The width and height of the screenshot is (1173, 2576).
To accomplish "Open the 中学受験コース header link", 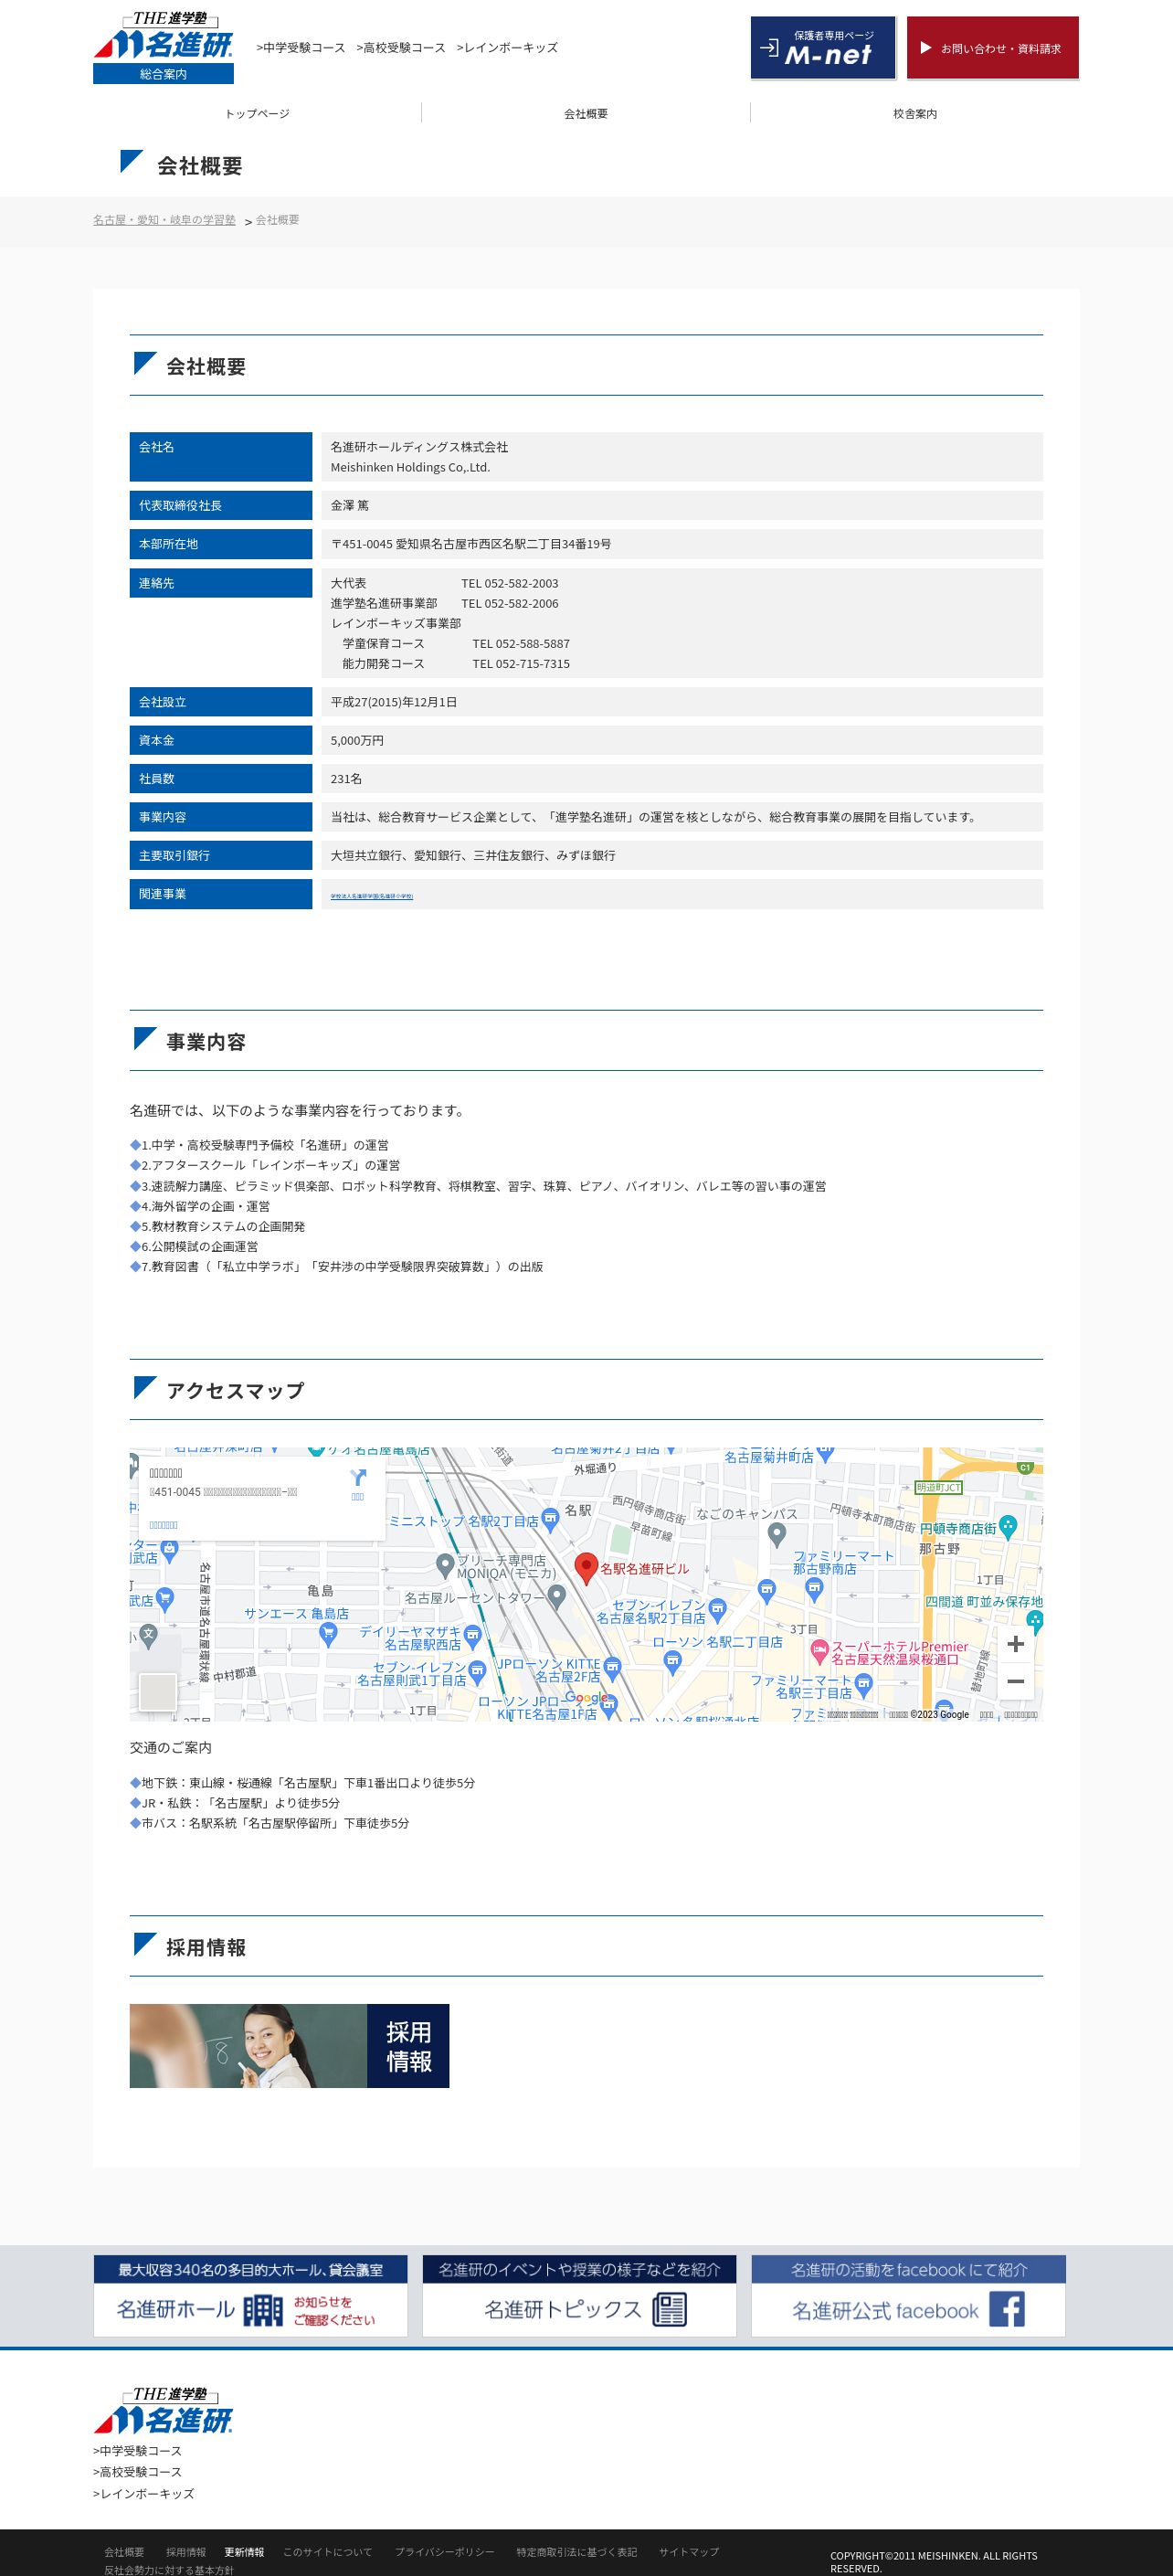I will click(301, 47).
